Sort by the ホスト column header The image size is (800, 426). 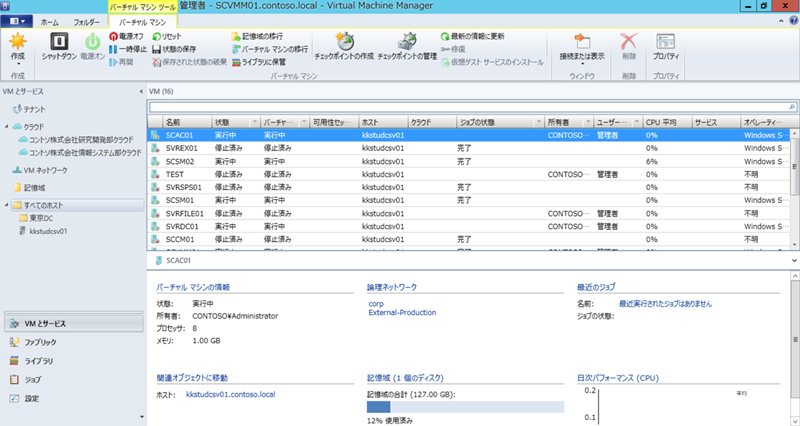(383, 122)
